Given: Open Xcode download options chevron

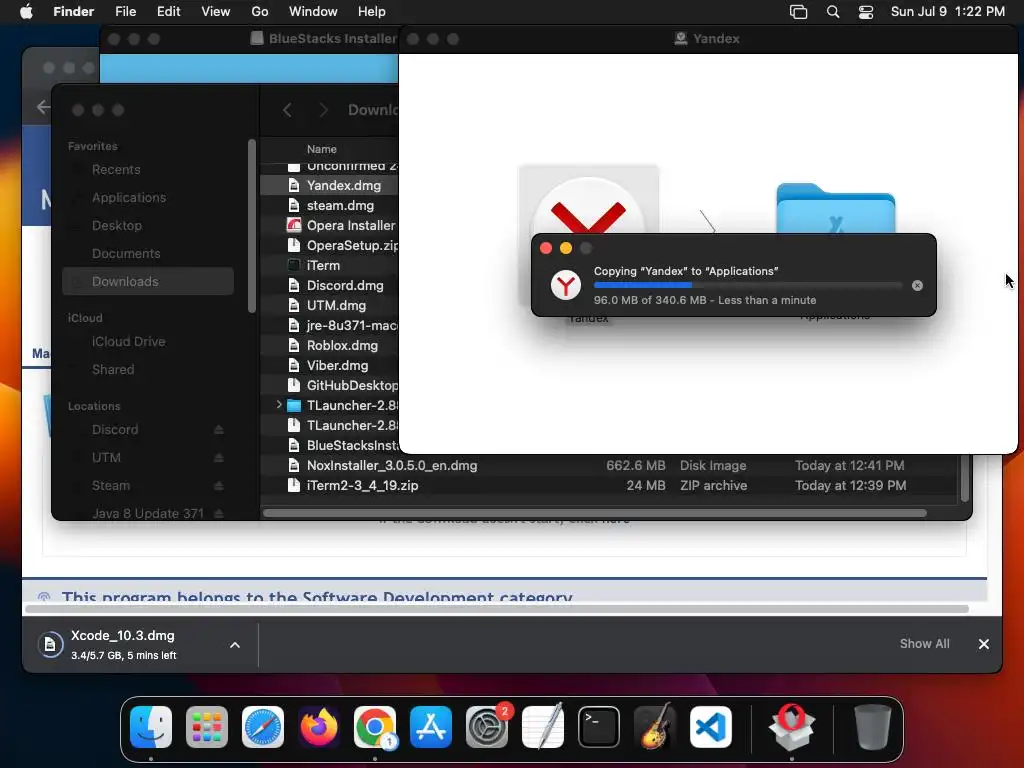Looking at the screenshot, I should point(235,645).
